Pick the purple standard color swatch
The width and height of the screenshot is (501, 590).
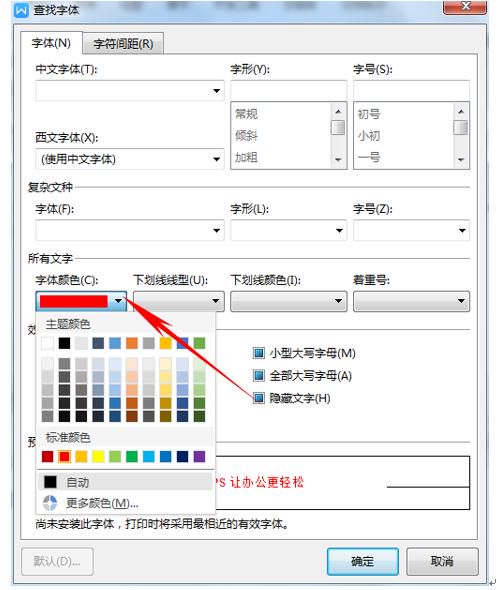pos(199,456)
